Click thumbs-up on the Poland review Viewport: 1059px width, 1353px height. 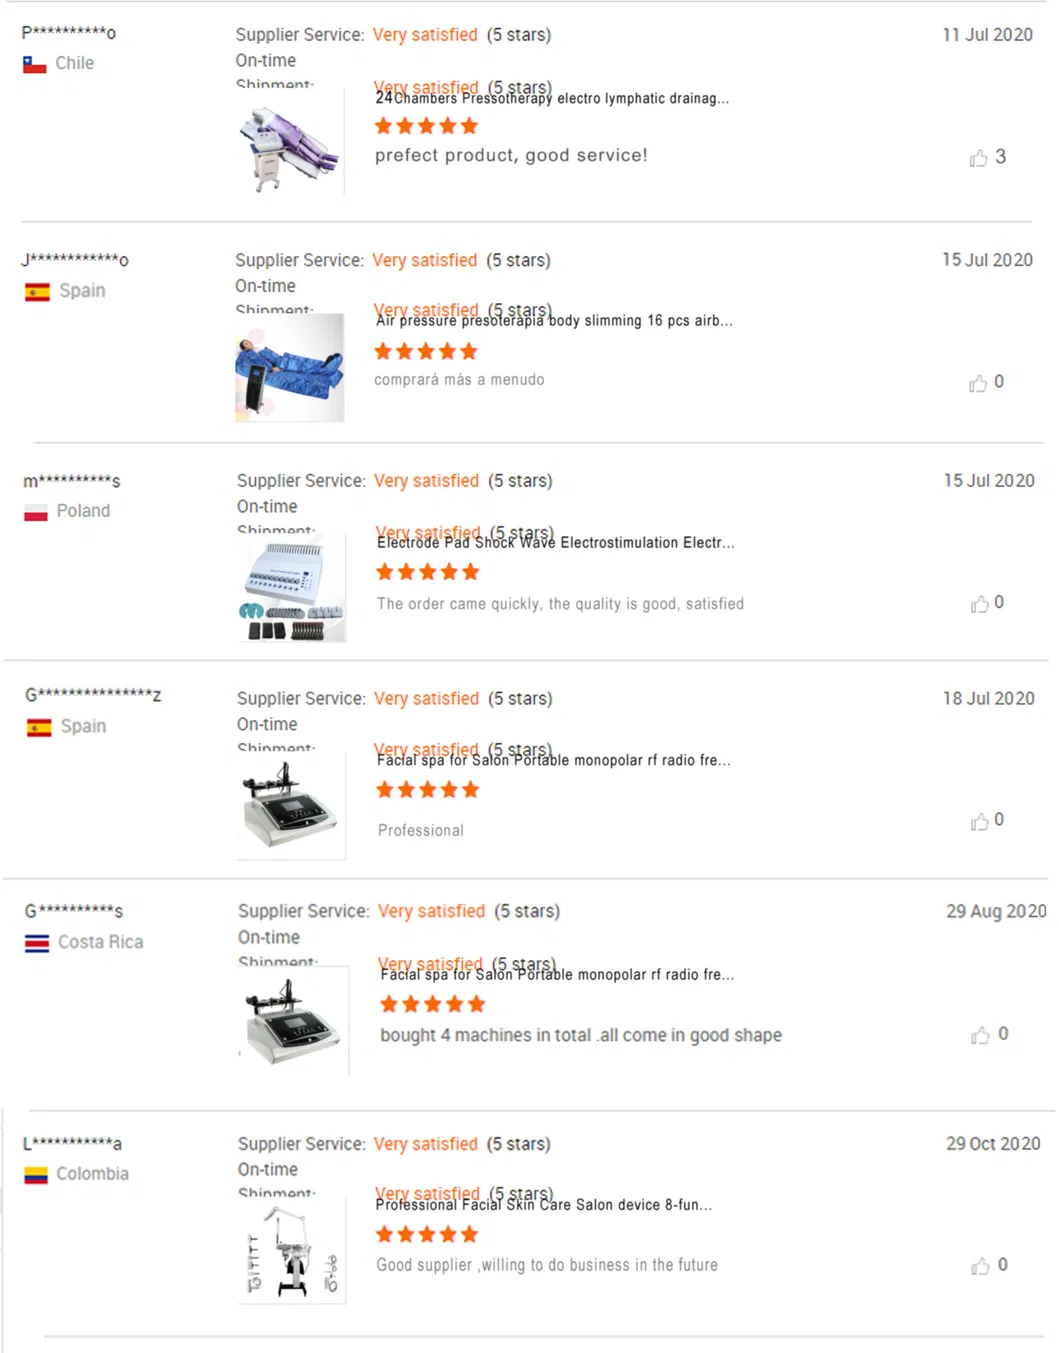coord(979,603)
